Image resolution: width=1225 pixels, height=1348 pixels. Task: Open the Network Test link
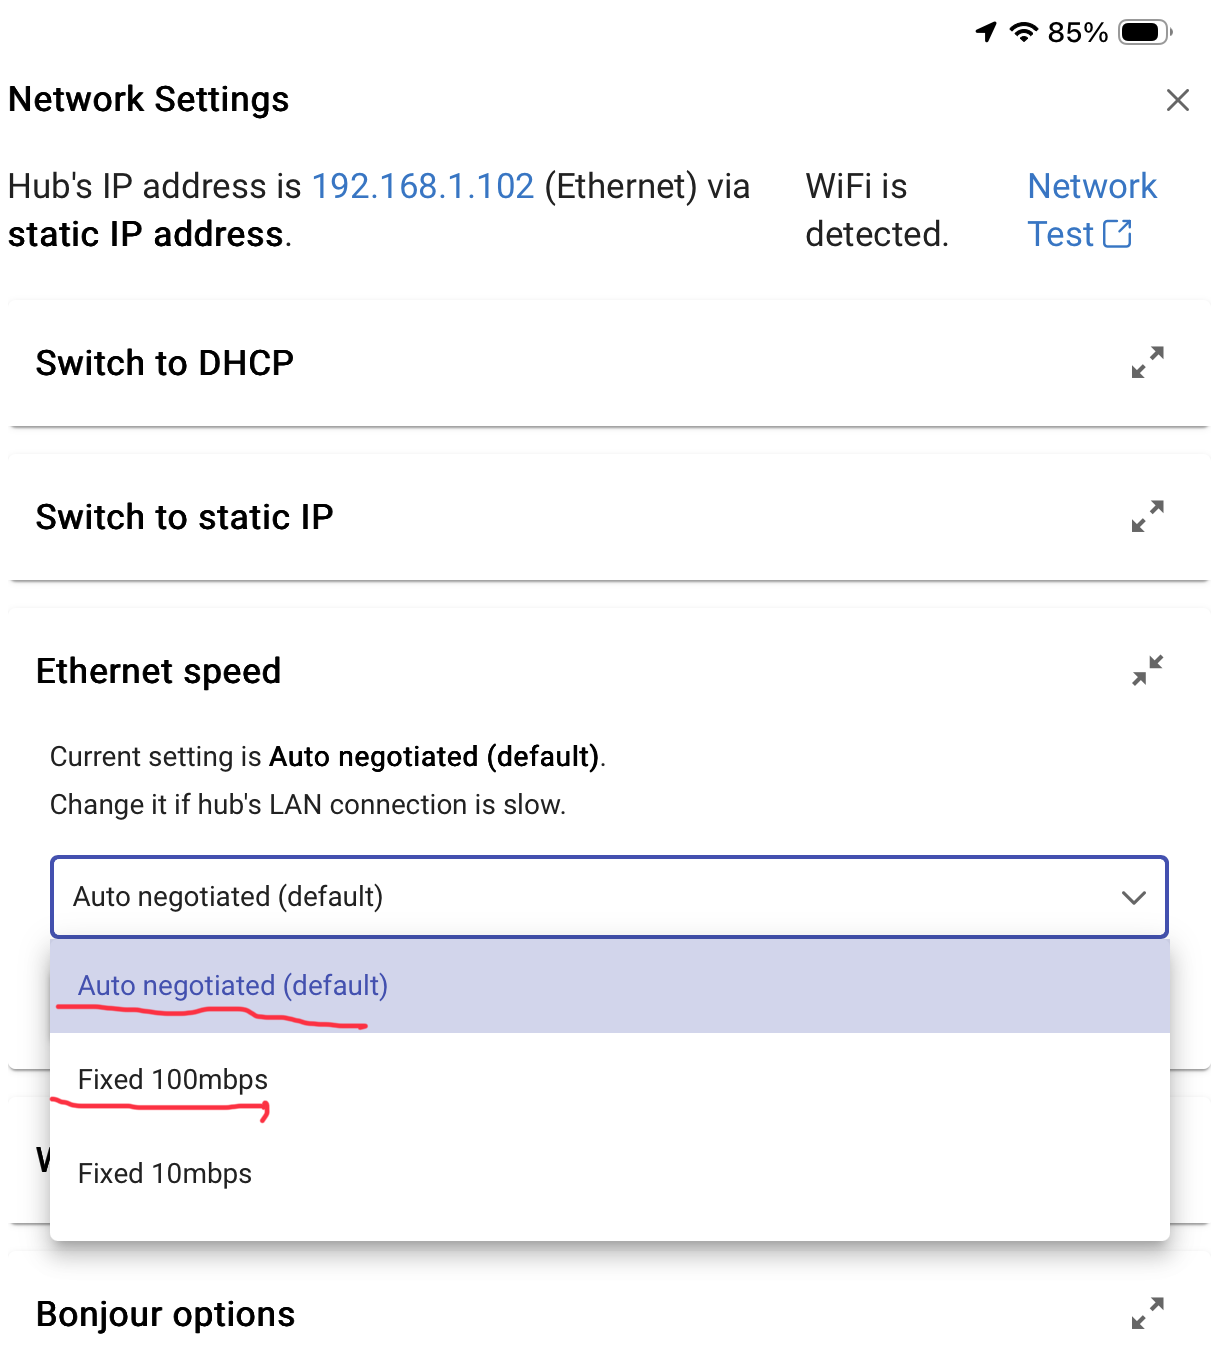click(x=1091, y=186)
